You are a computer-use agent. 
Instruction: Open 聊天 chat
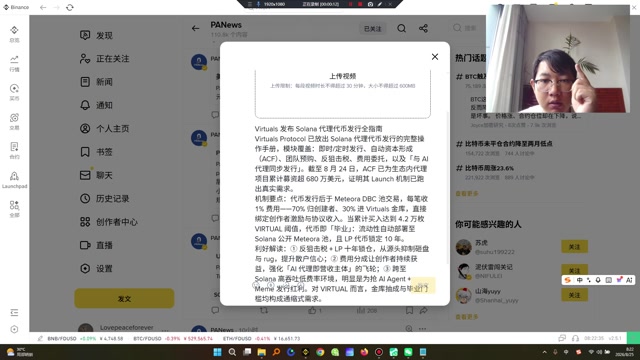tap(96, 175)
